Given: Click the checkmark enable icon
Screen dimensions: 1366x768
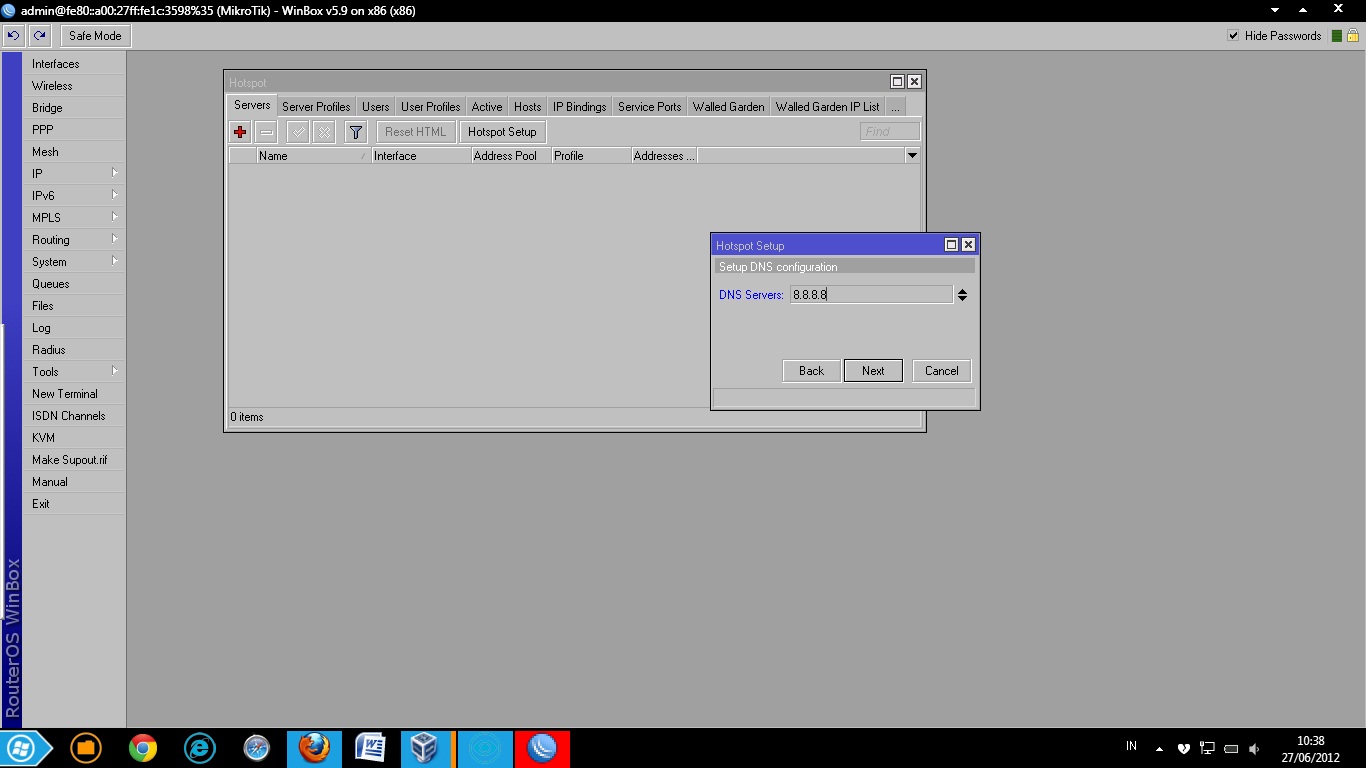Looking at the screenshot, I should click(x=298, y=132).
